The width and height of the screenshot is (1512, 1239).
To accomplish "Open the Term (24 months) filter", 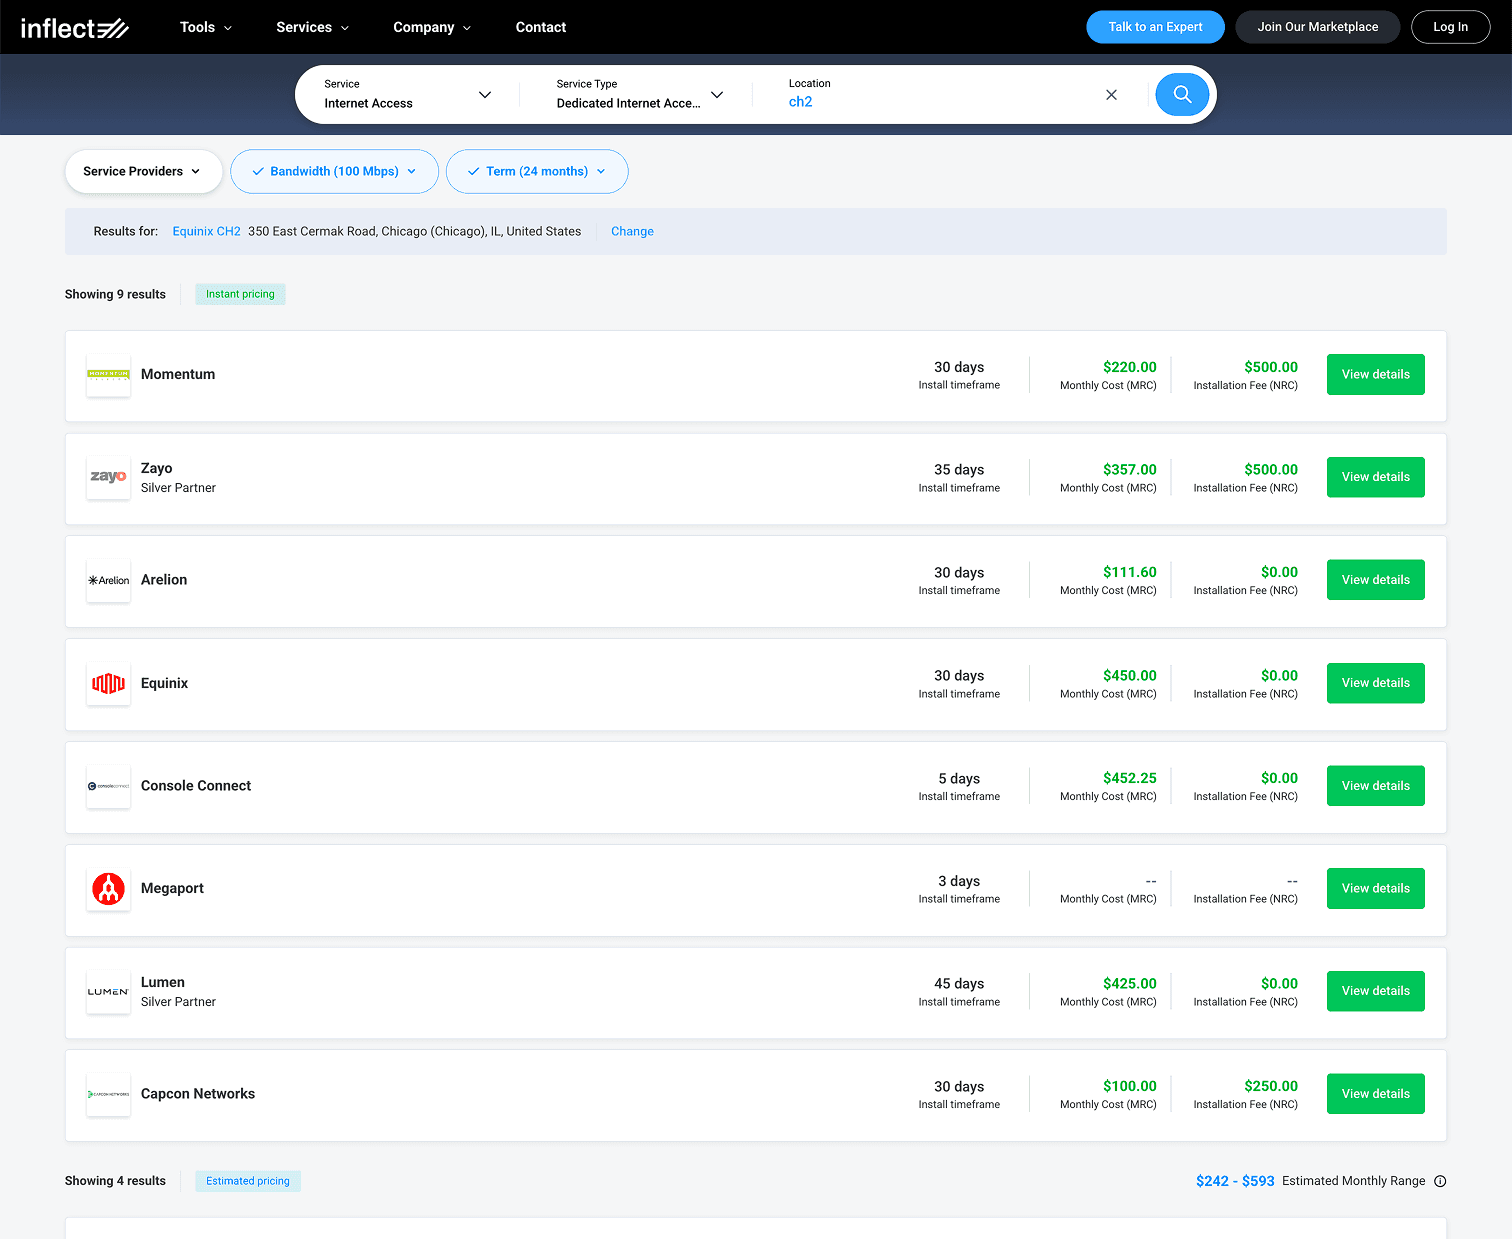I will tap(537, 171).
